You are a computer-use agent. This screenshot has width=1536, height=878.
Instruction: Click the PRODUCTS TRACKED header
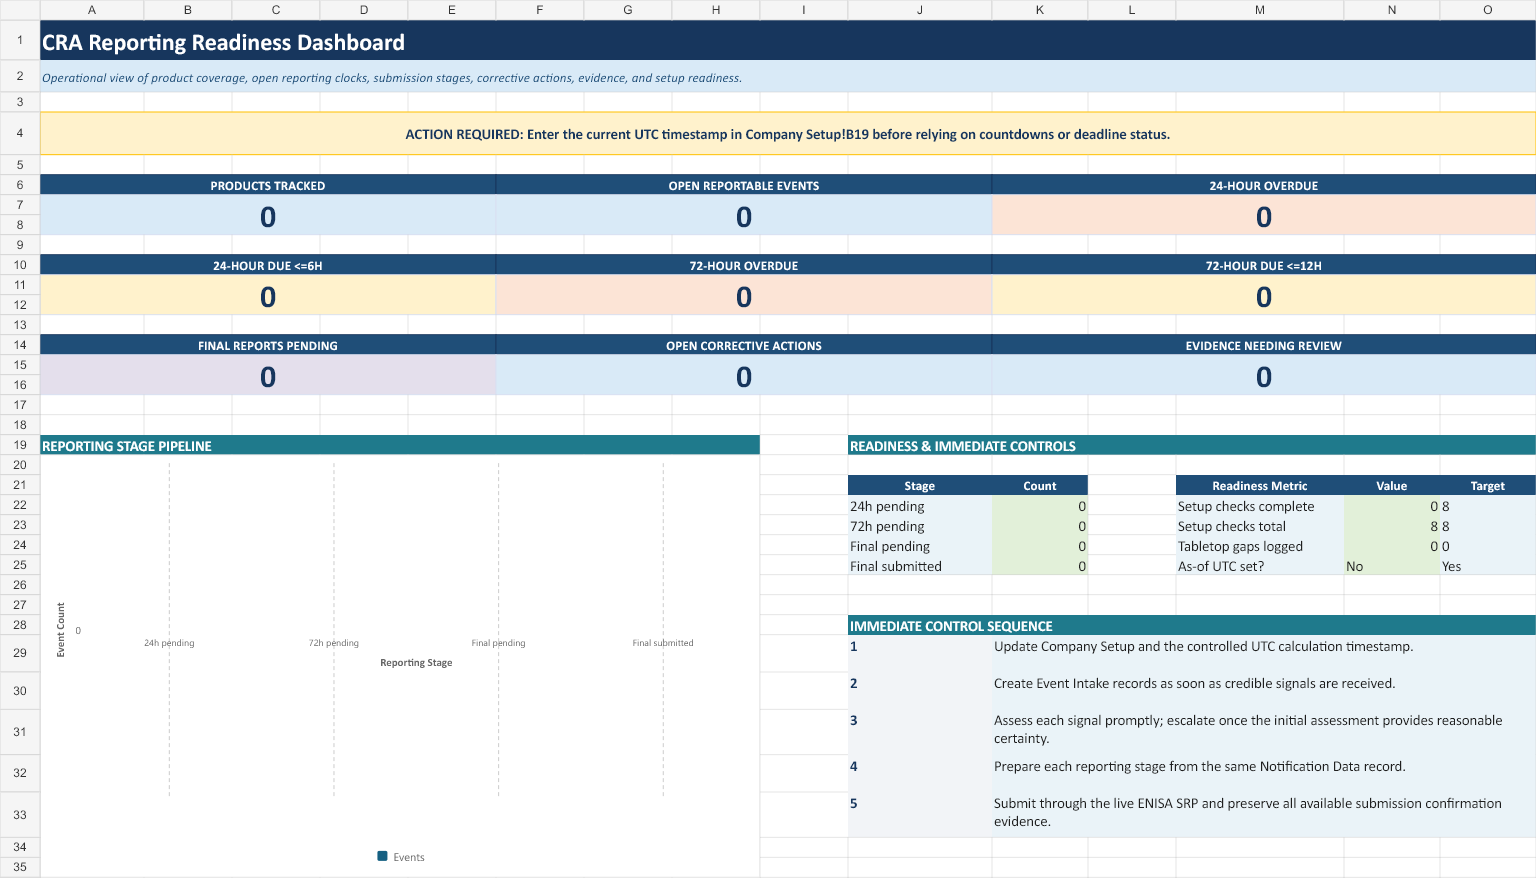268,185
